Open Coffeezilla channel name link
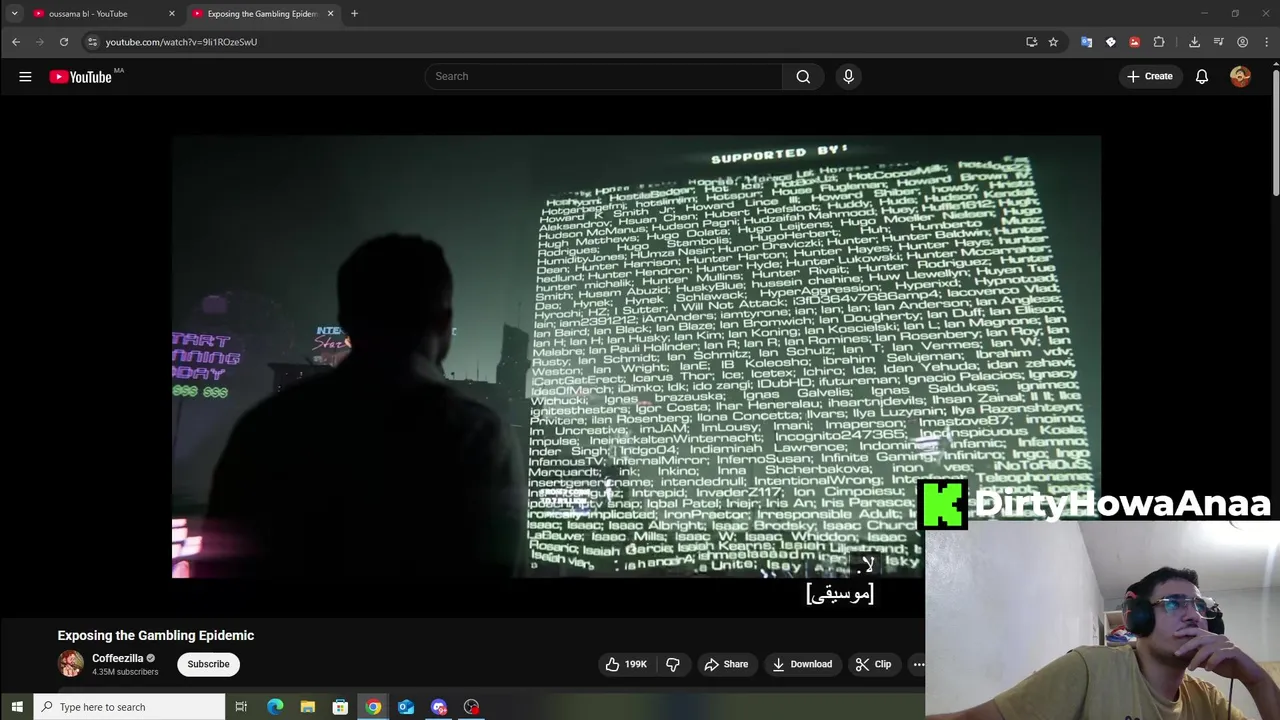1280x720 pixels. click(x=118, y=658)
